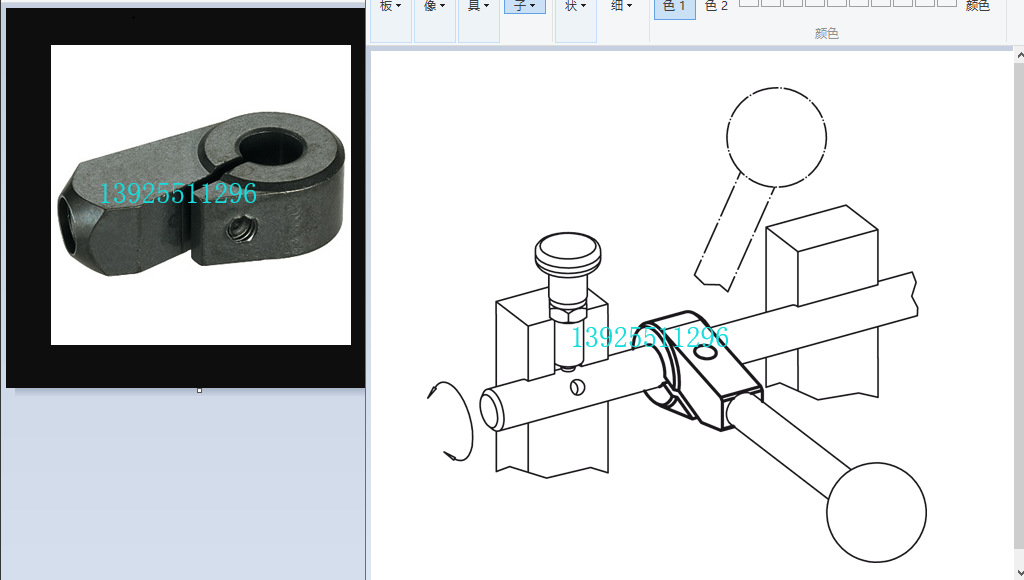This screenshot has width=1024, height=580.
Task: Open the clipboard (板) dropdown
Action: pos(390,6)
